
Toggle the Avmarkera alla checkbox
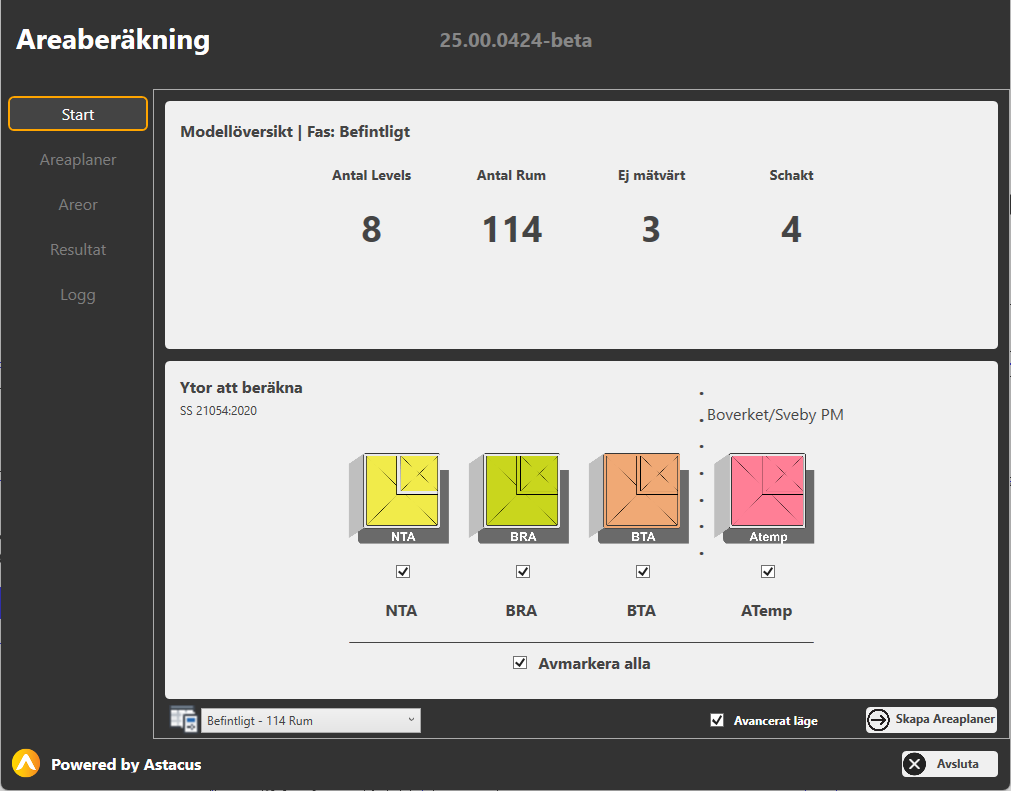coord(520,663)
